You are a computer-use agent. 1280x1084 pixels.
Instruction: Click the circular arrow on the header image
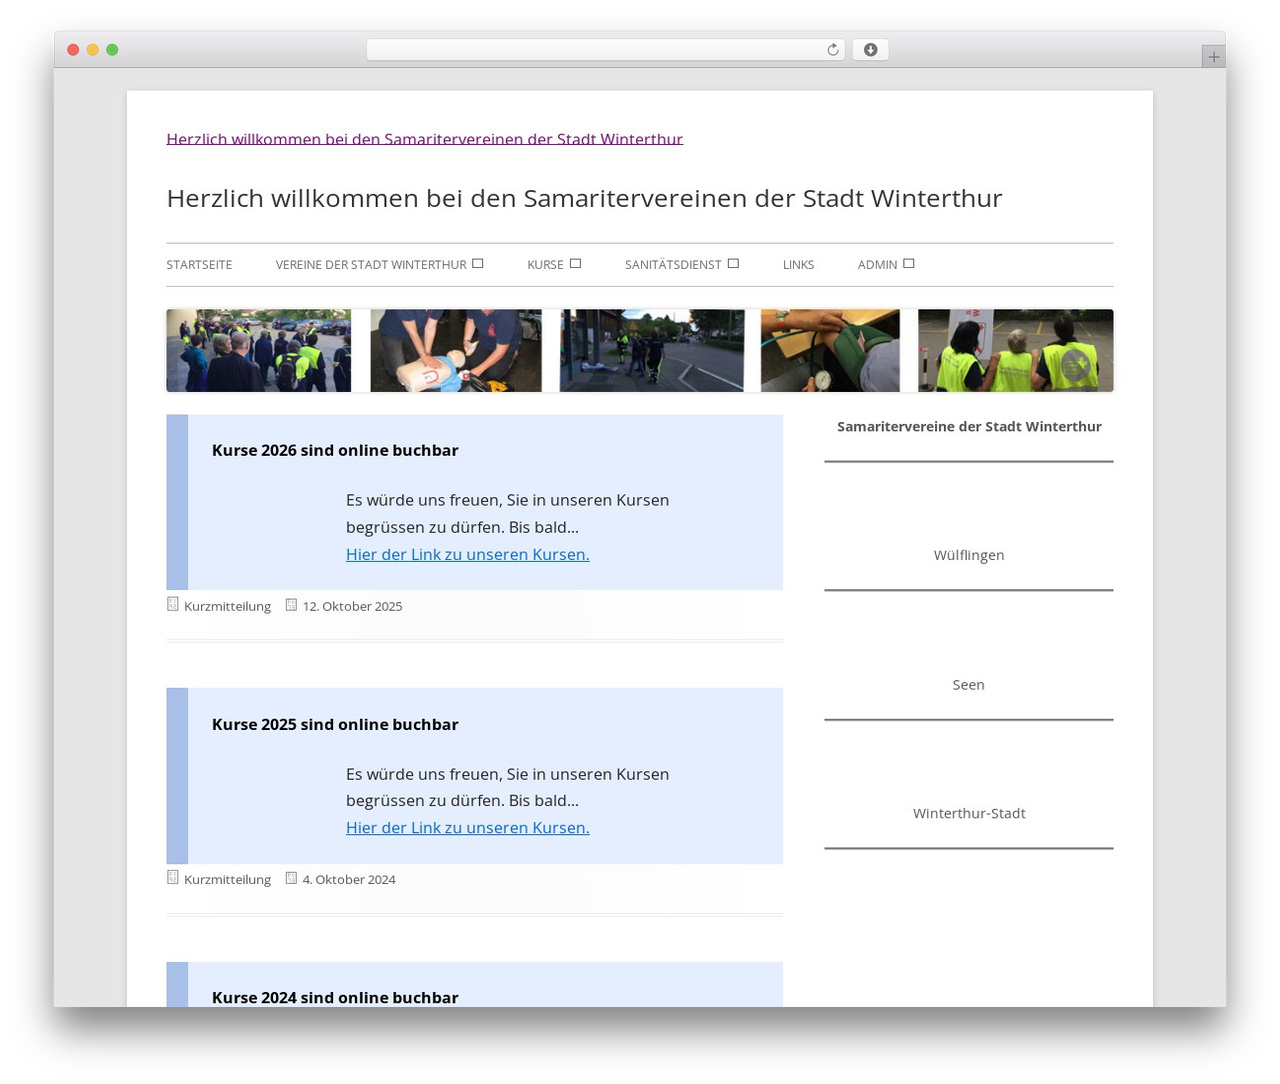(x=1075, y=366)
